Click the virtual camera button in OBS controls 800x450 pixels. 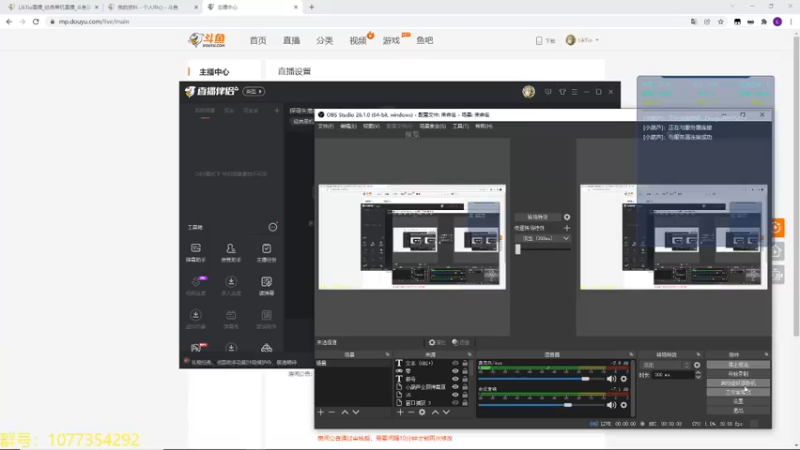pos(738,383)
